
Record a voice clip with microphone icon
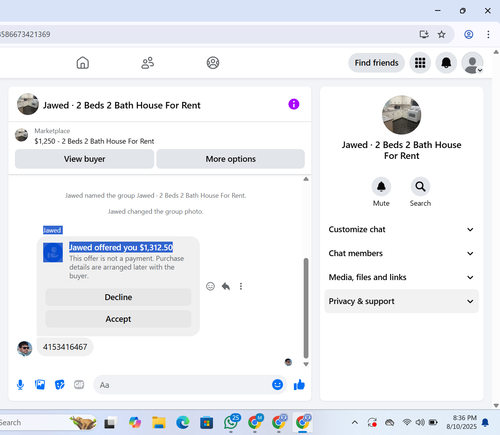(x=20, y=385)
